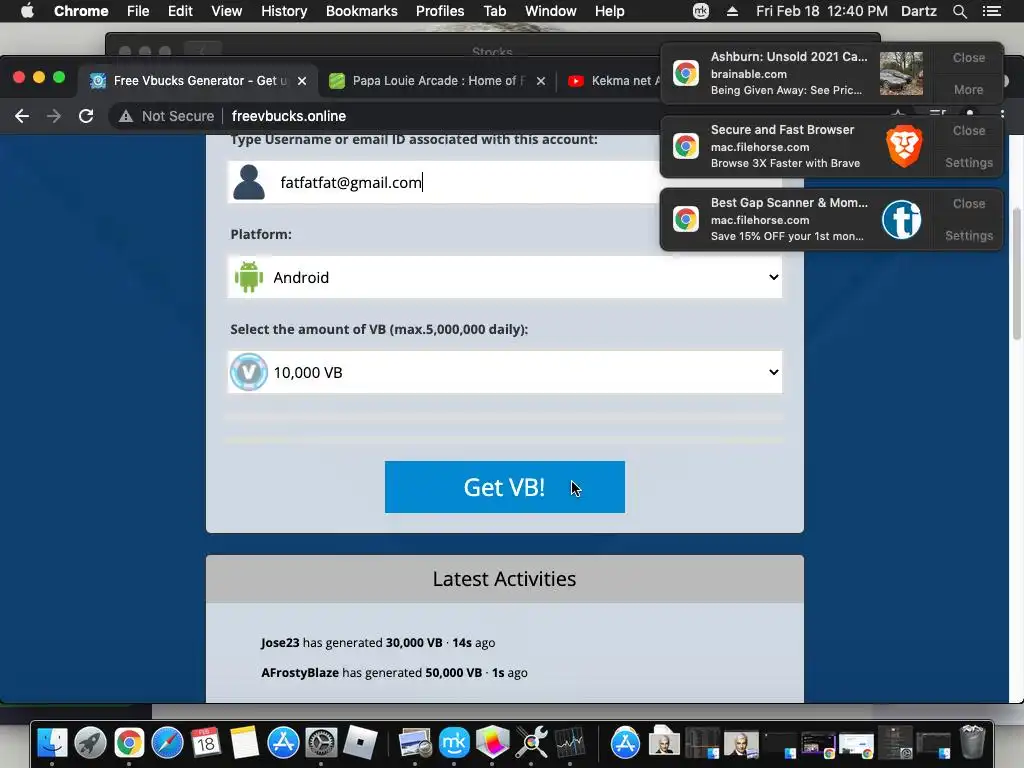The image size is (1024, 768).
Task: Open Preview from the dock
Action: [x=415, y=743]
